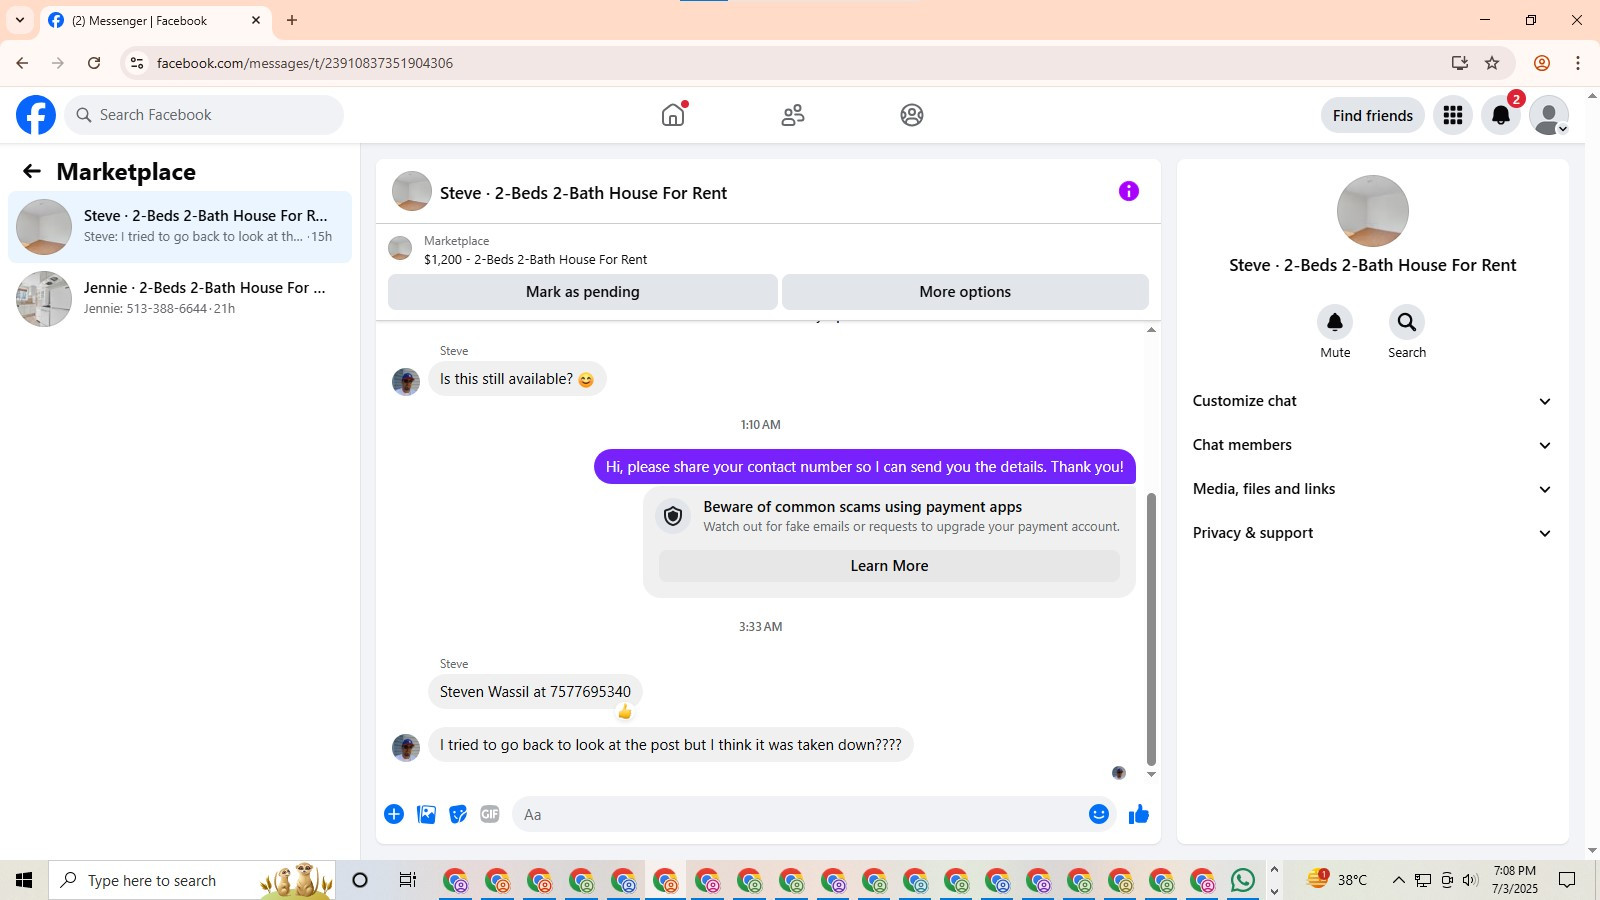Click Mark as pending button
Image resolution: width=1600 pixels, height=900 pixels.
(x=583, y=292)
